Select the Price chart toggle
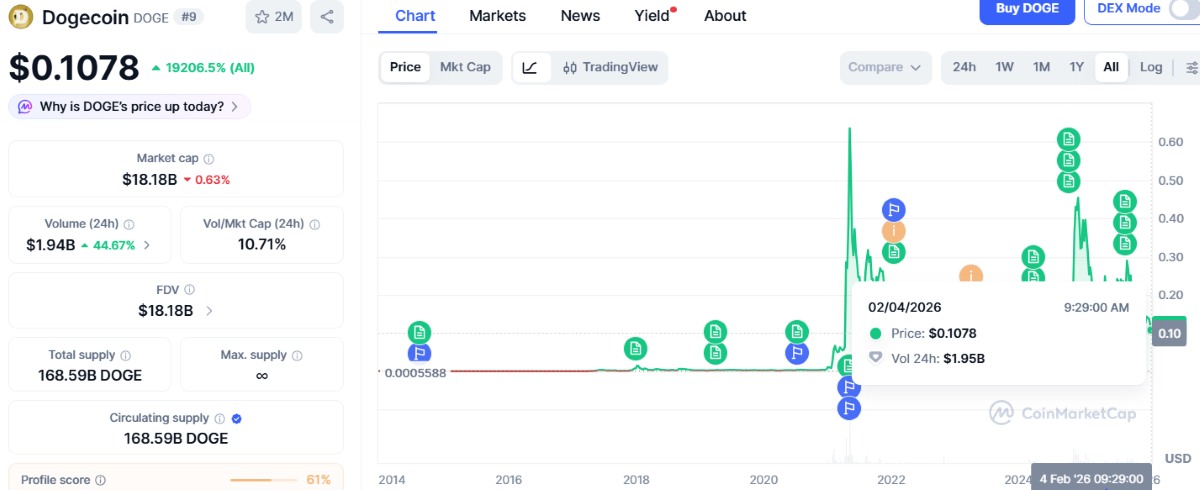 (x=405, y=67)
